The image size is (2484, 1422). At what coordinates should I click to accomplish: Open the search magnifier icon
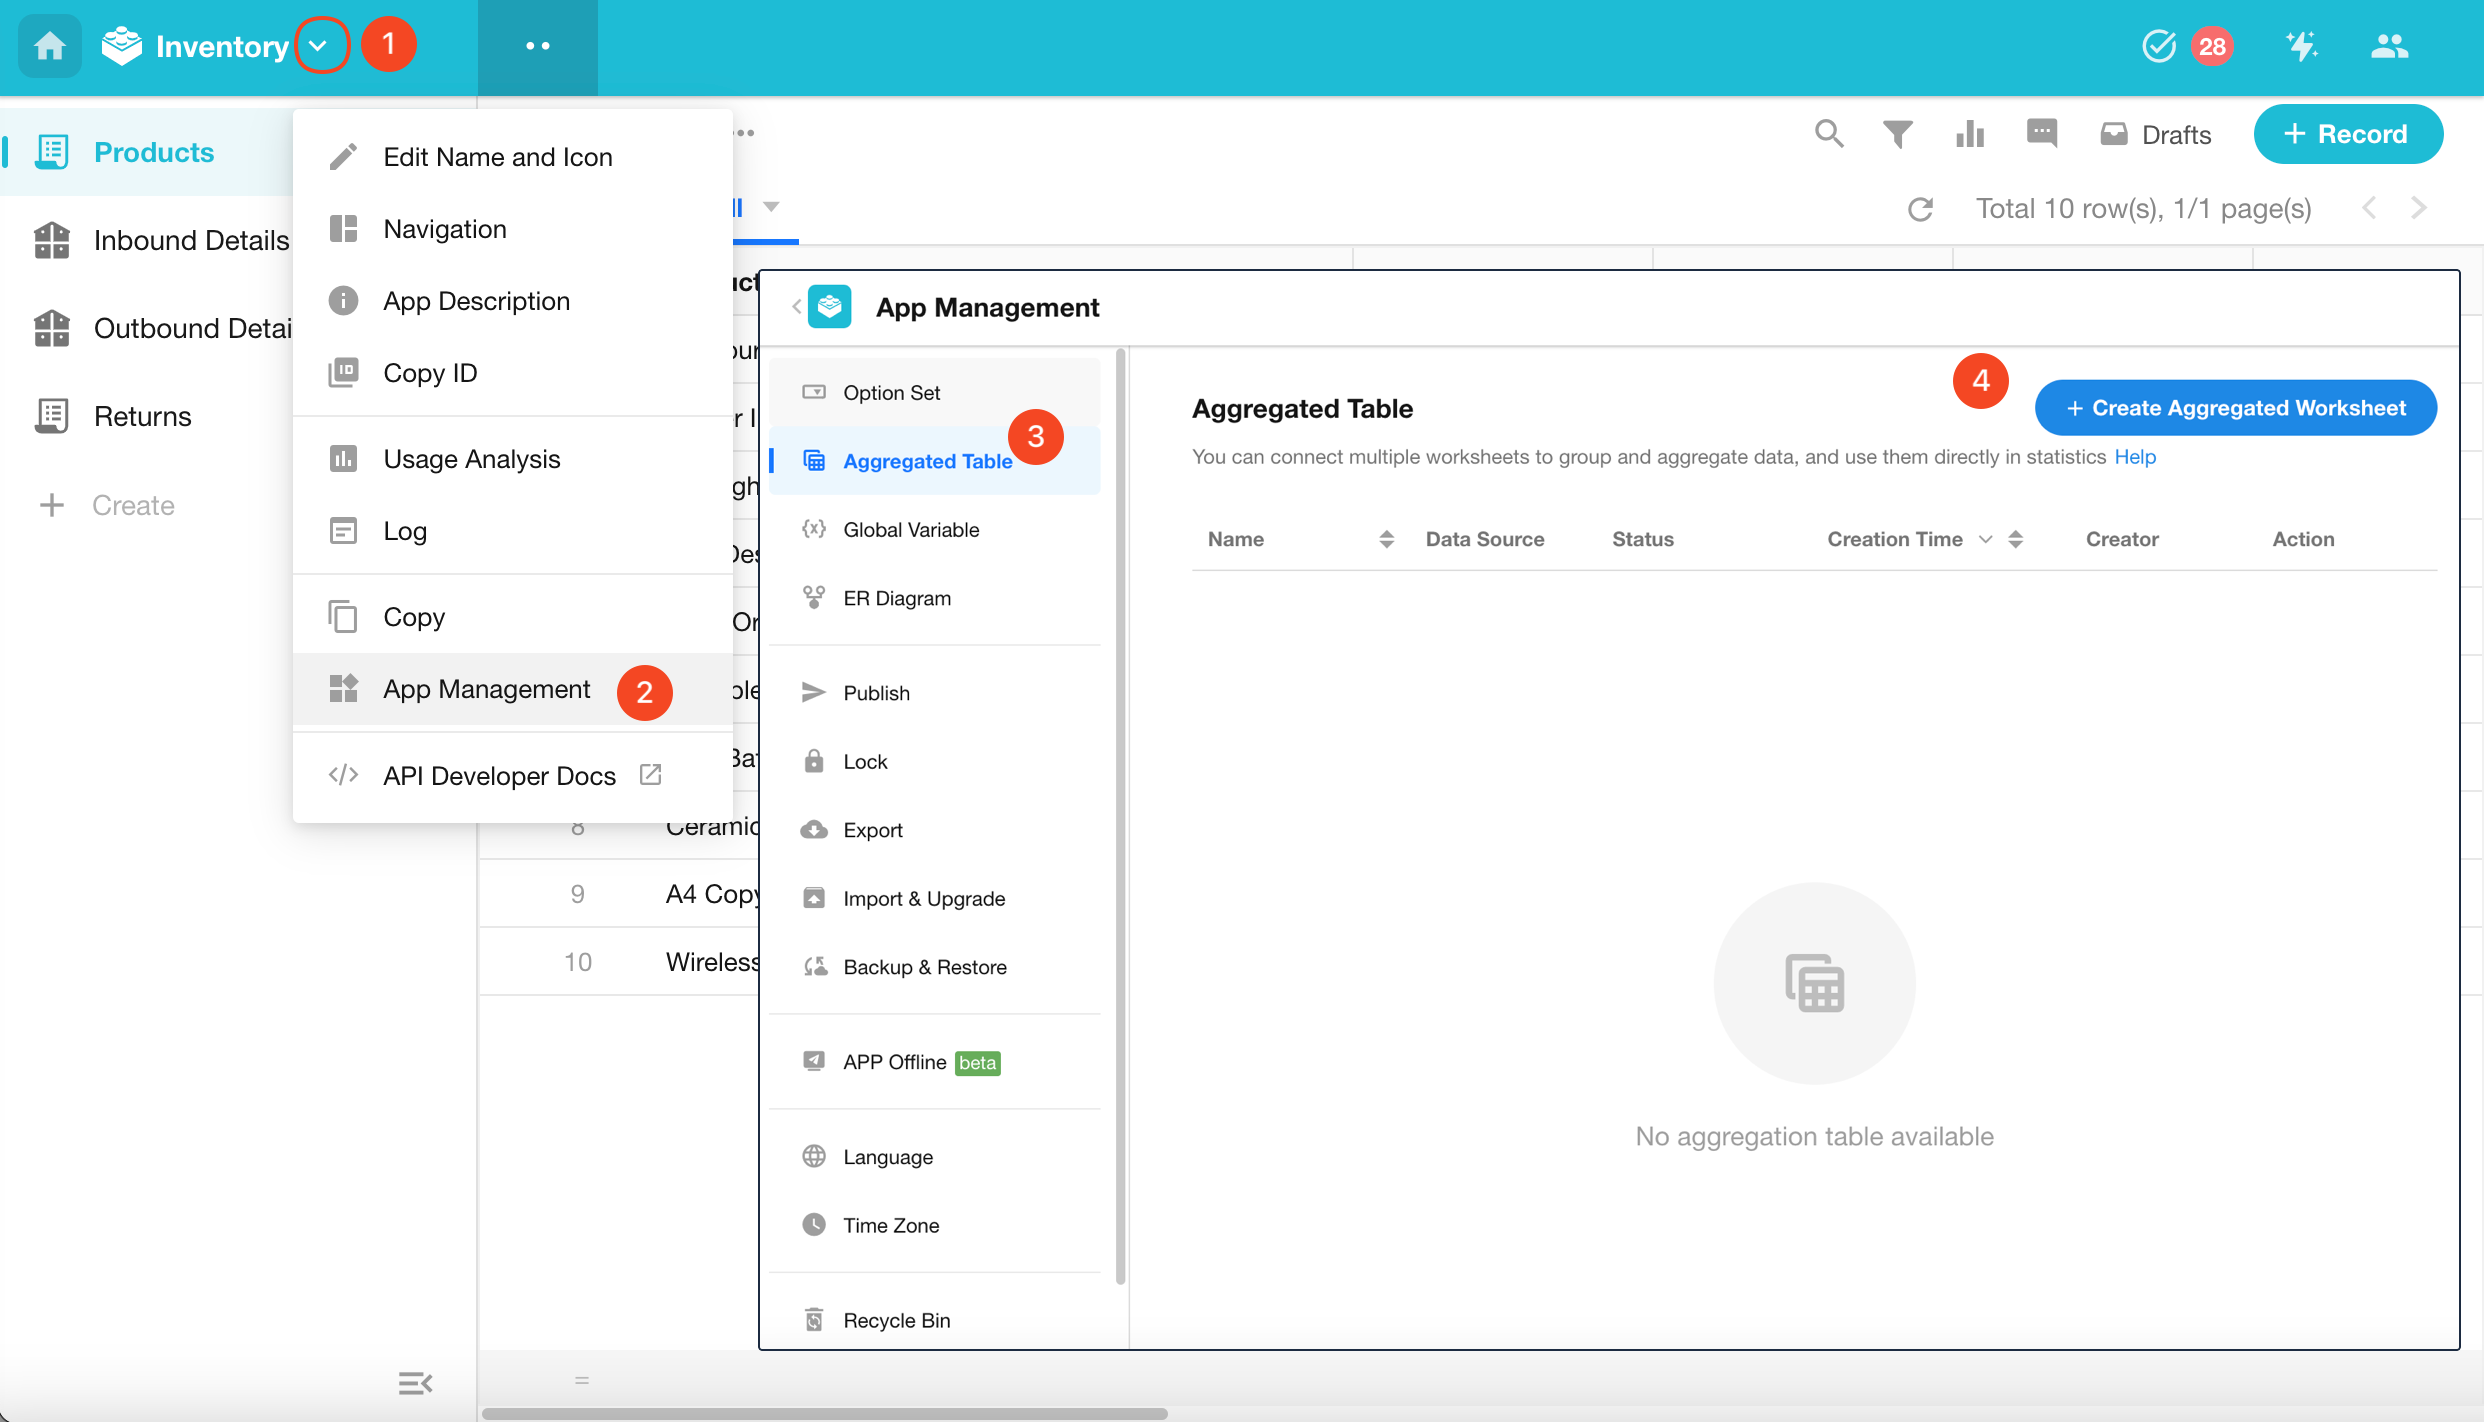1829,134
